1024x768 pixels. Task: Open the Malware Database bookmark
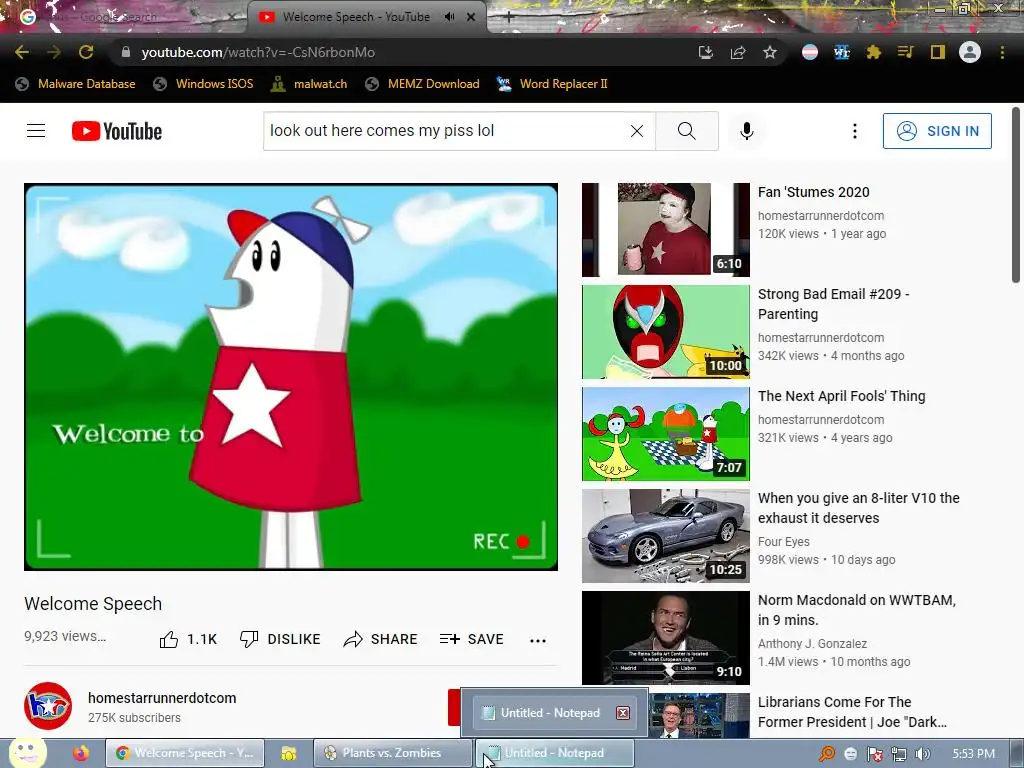(75, 84)
